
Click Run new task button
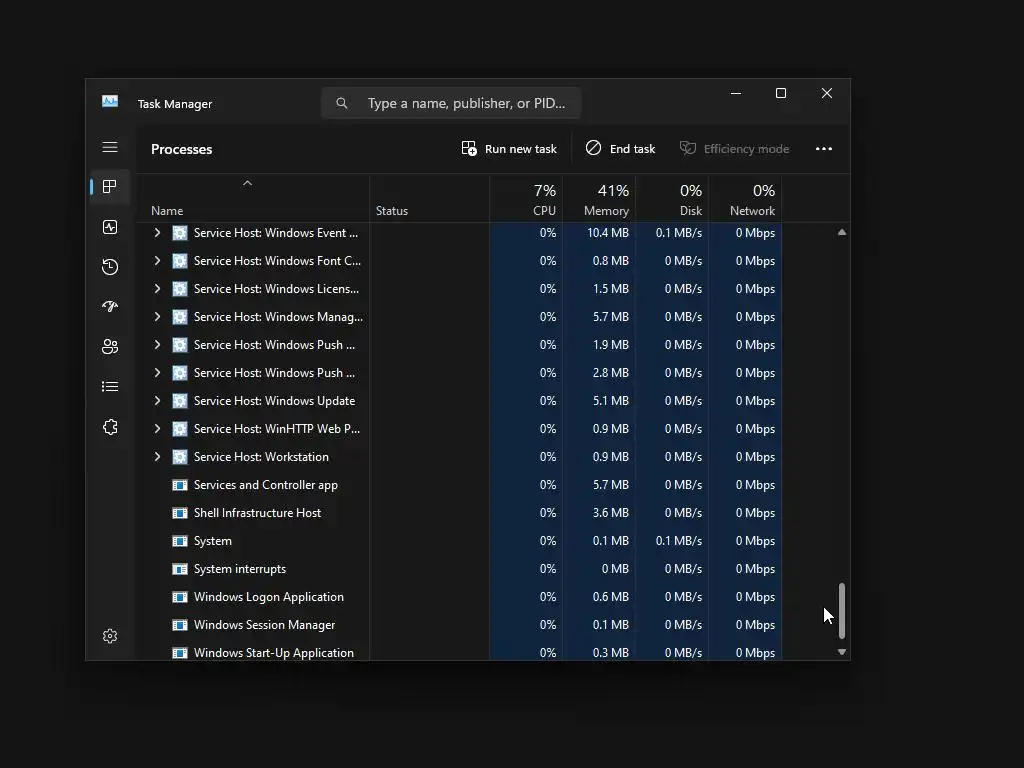[x=509, y=149]
